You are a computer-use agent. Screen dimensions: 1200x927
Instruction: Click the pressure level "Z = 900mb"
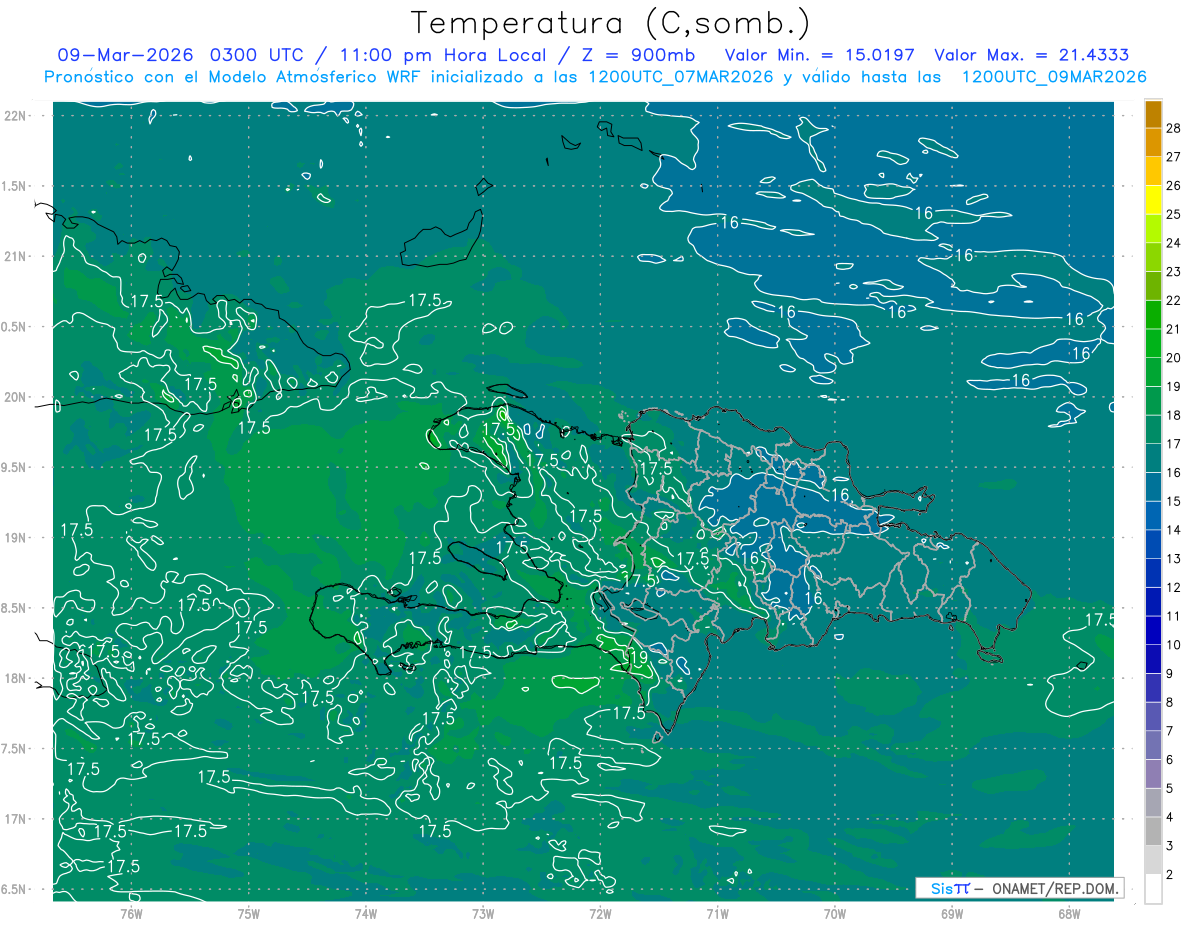pos(636,55)
